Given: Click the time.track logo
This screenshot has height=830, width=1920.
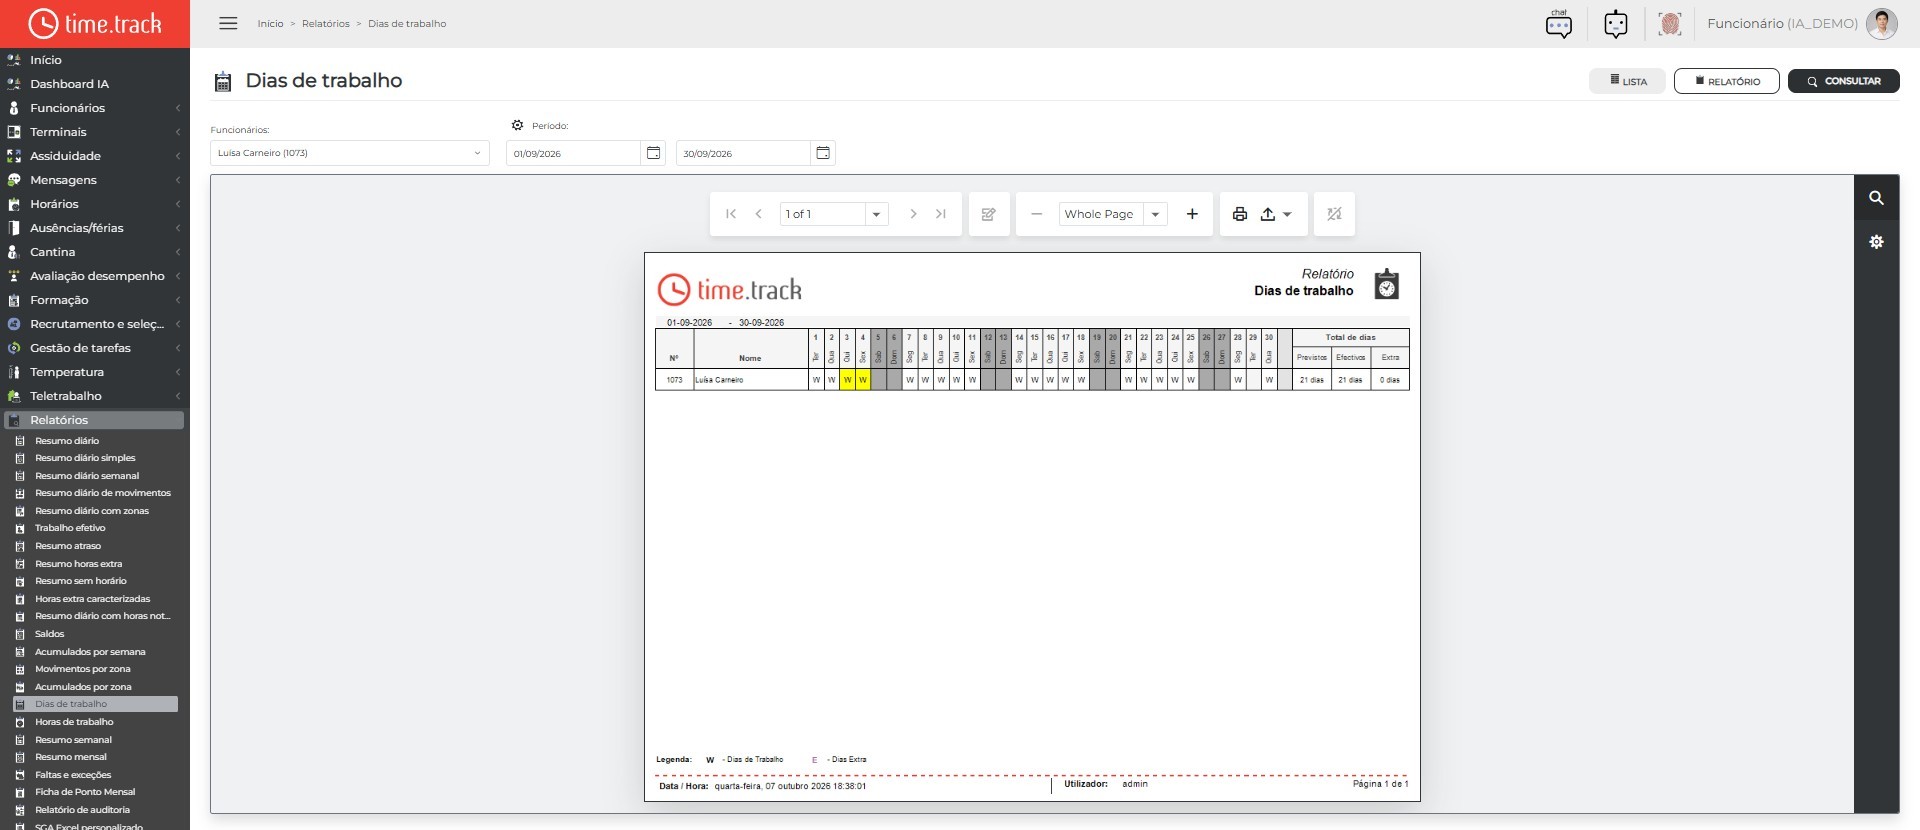Looking at the screenshot, I should (95, 23).
